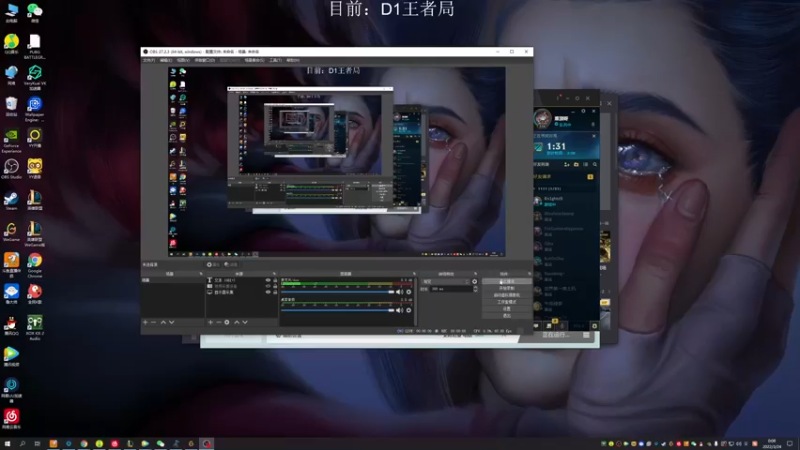
Task: Toggle visibility of second source row
Action: (268, 286)
